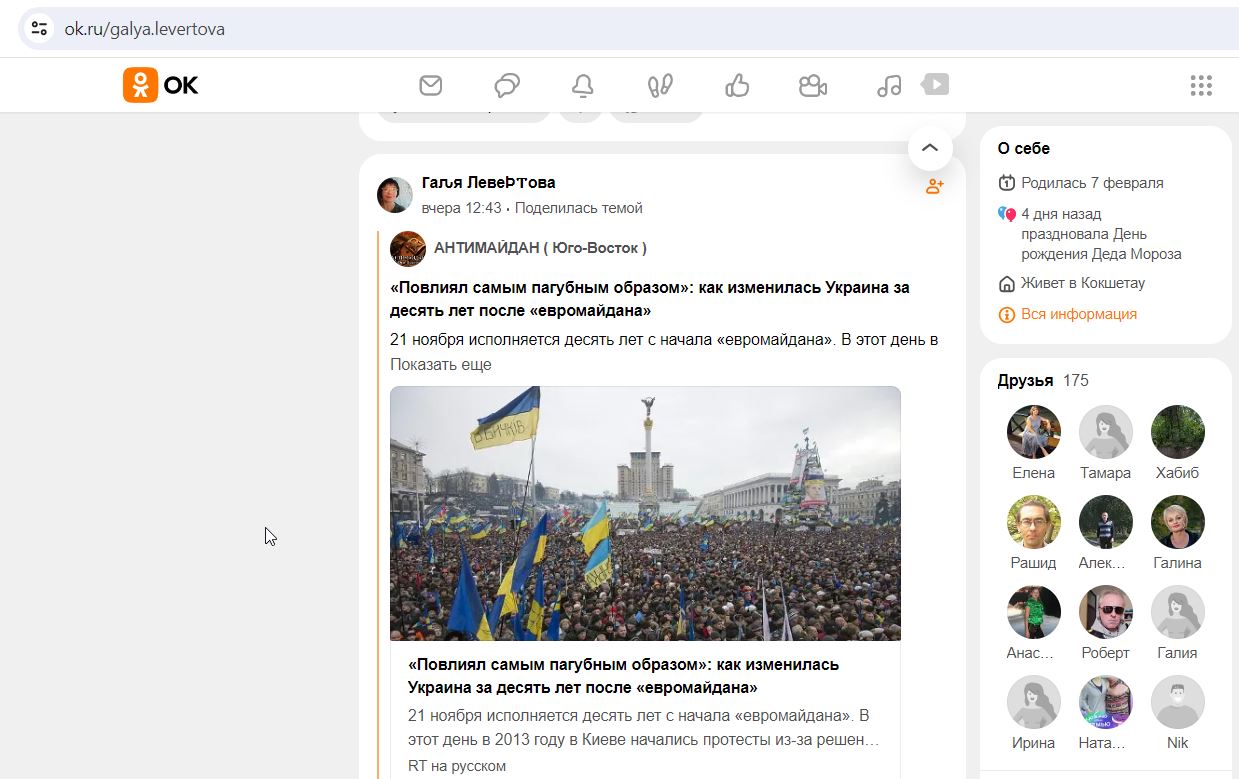The height and width of the screenshot is (779, 1239).
Task: Open the АНТИМАЙДАН ( Юго-Восток ) group link
Action: point(540,248)
